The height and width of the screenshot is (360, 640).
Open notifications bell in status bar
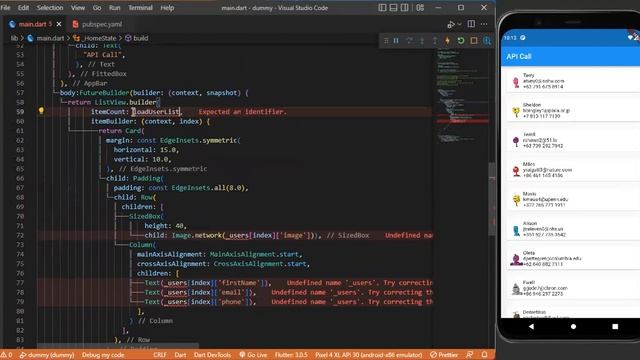[484, 355]
